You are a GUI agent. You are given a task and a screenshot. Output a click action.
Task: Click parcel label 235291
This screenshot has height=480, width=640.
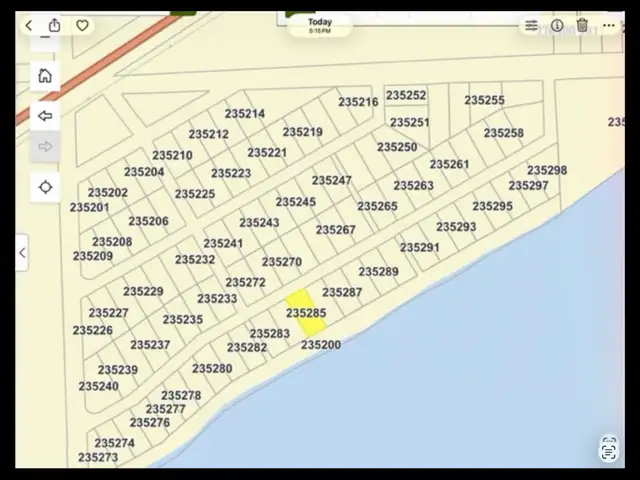tap(420, 247)
